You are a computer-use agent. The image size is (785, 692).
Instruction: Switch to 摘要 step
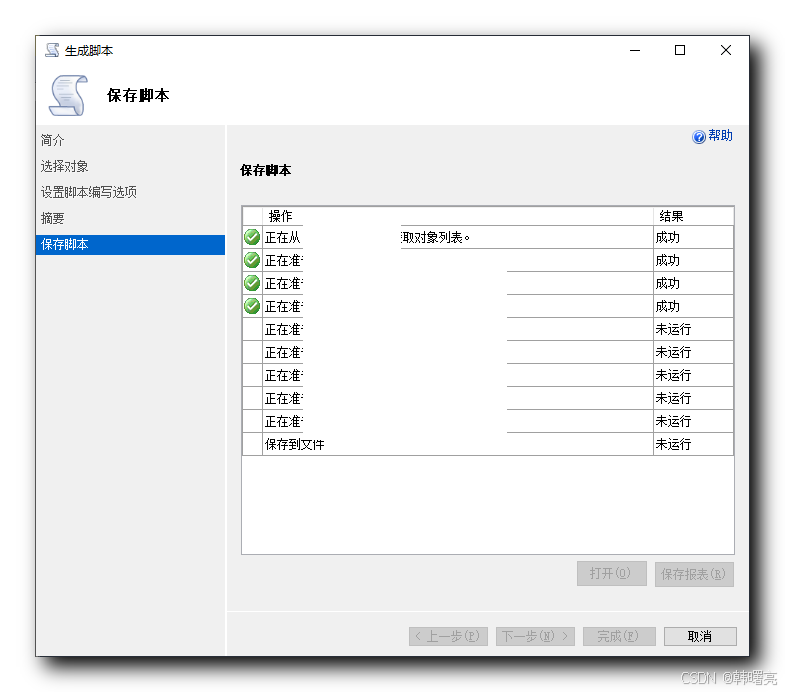click(53, 218)
